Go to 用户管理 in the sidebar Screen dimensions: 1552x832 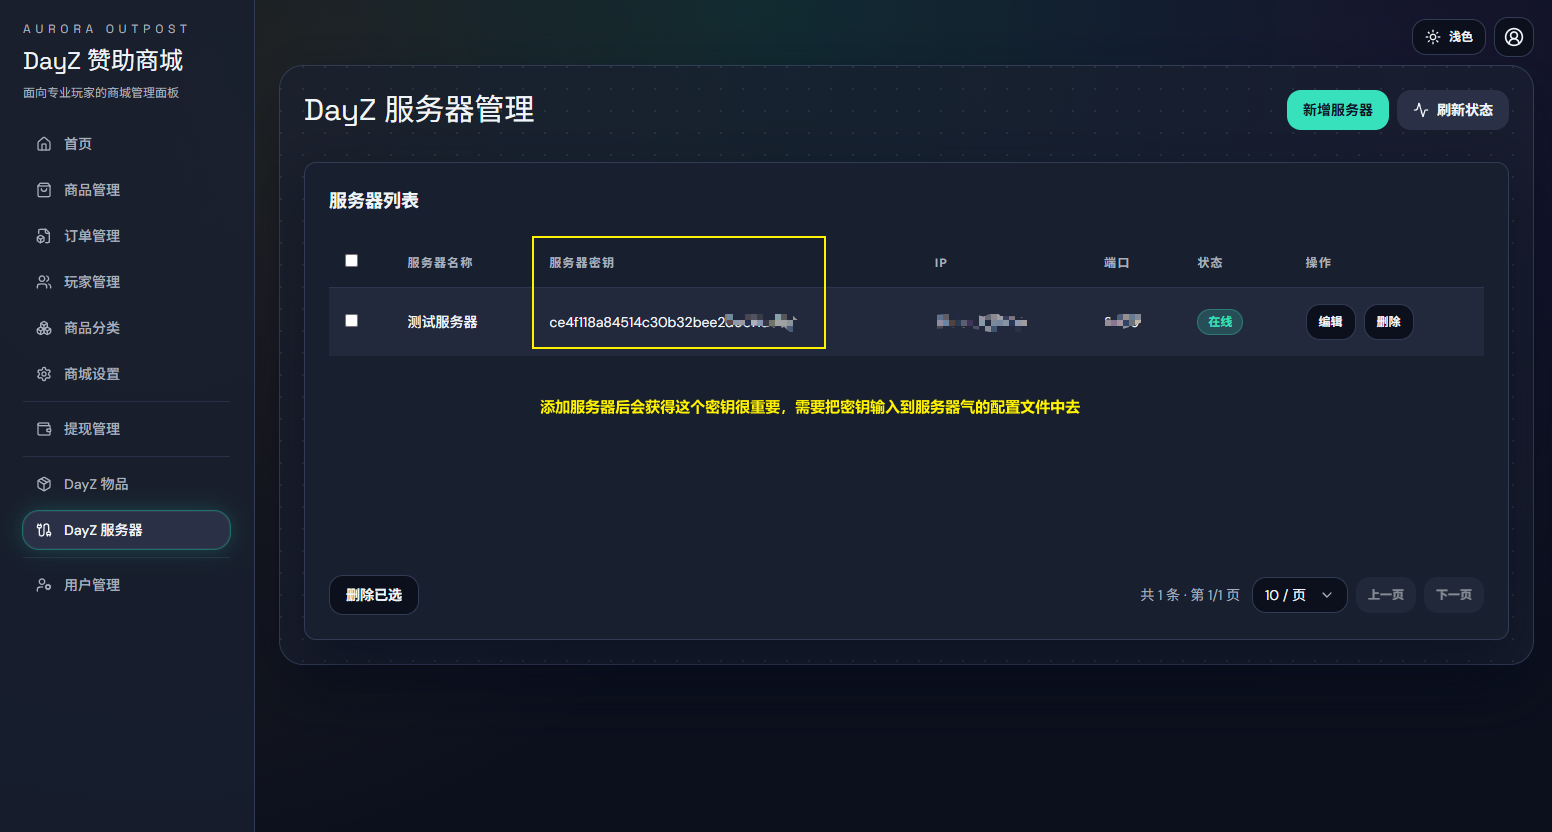point(92,585)
